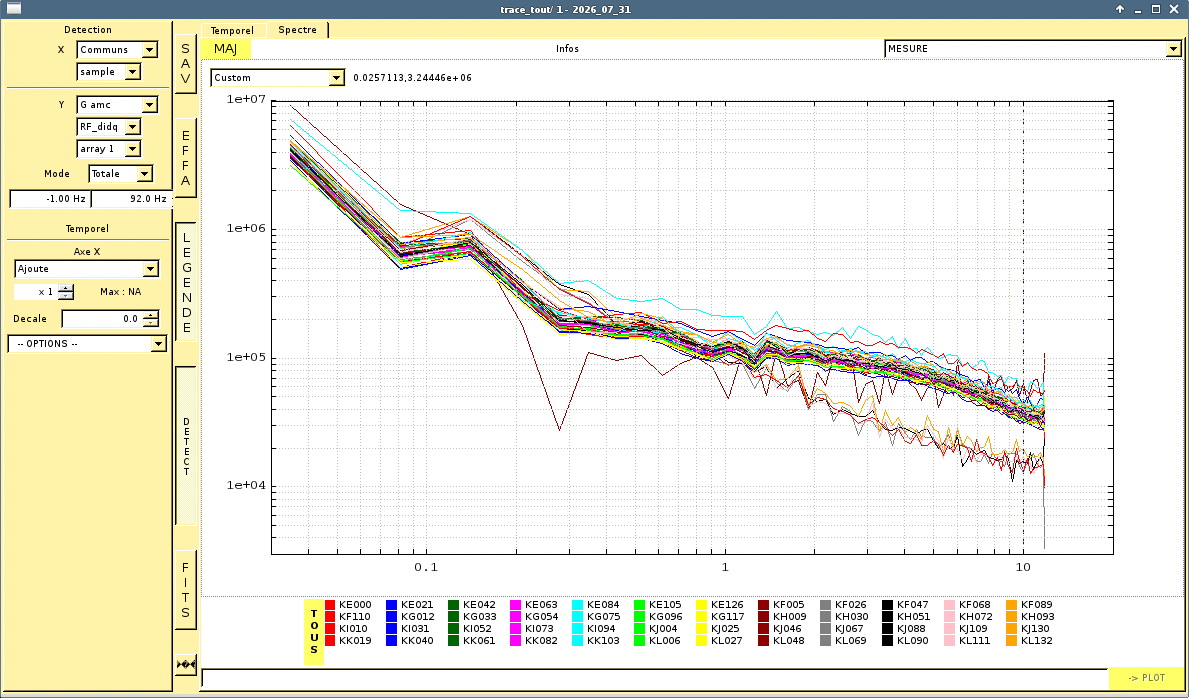The width and height of the screenshot is (1189, 698).
Task: Toggle the LEGENDE side panel
Action: [186, 281]
